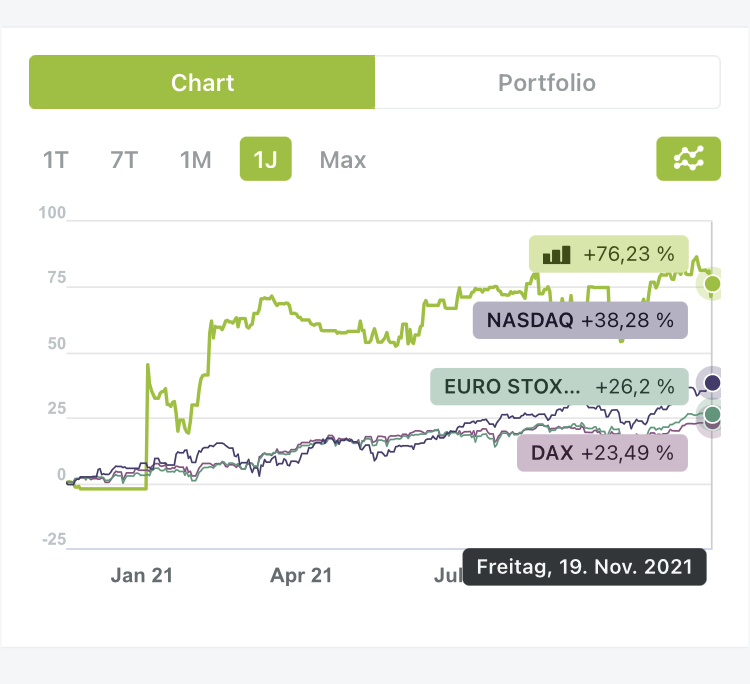The image size is (750, 684).
Task: Click the NASDAQ +38,28 % label
Action: (x=580, y=321)
